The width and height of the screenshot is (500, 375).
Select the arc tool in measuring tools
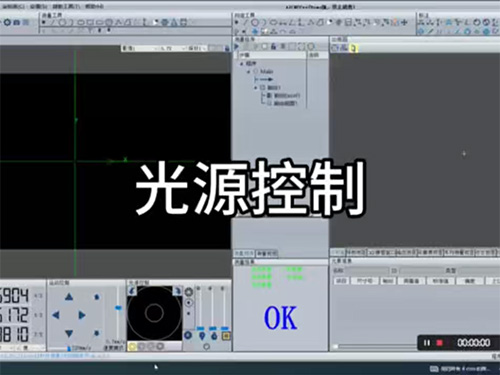pyautogui.click(x=264, y=22)
